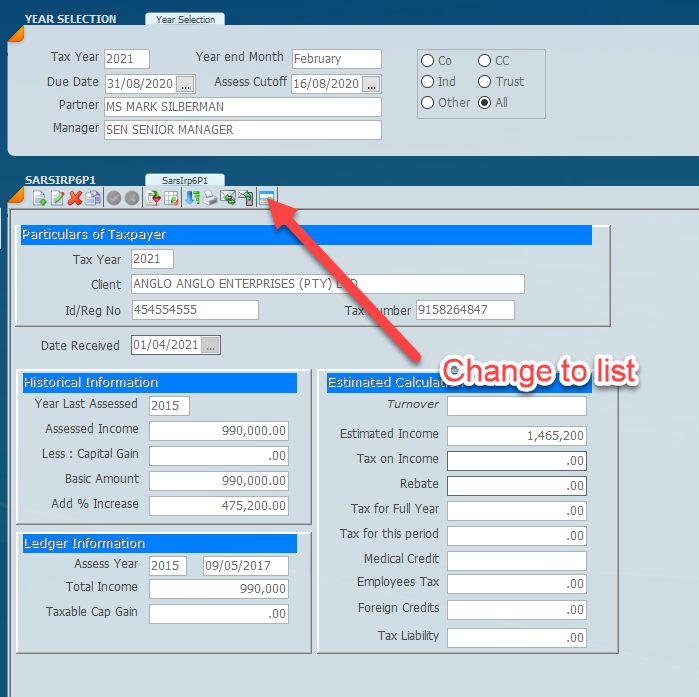Viewport: 699px width, 697px height.
Task: Click the copy record icon
Action: 93,198
